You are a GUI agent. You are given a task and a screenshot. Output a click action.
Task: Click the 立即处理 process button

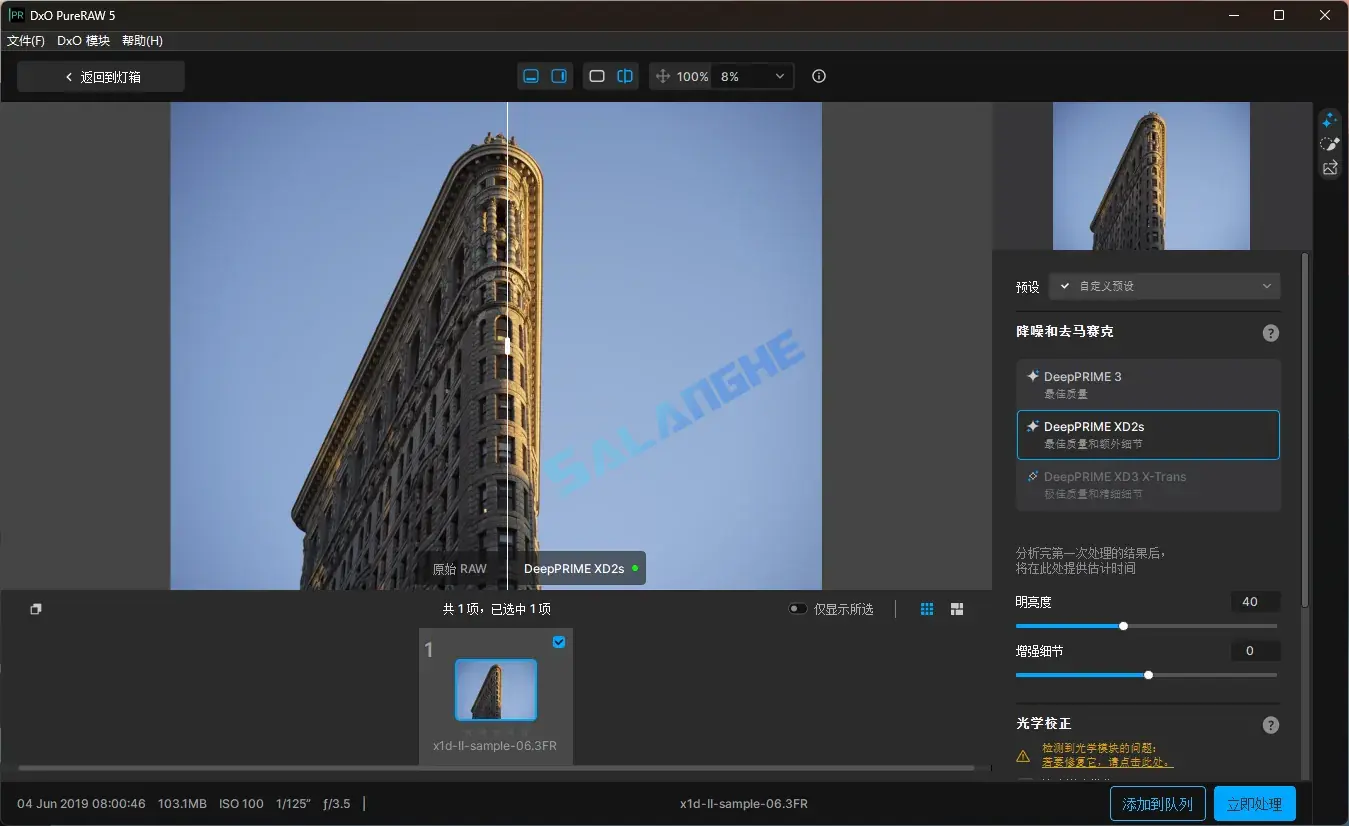click(1254, 803)
